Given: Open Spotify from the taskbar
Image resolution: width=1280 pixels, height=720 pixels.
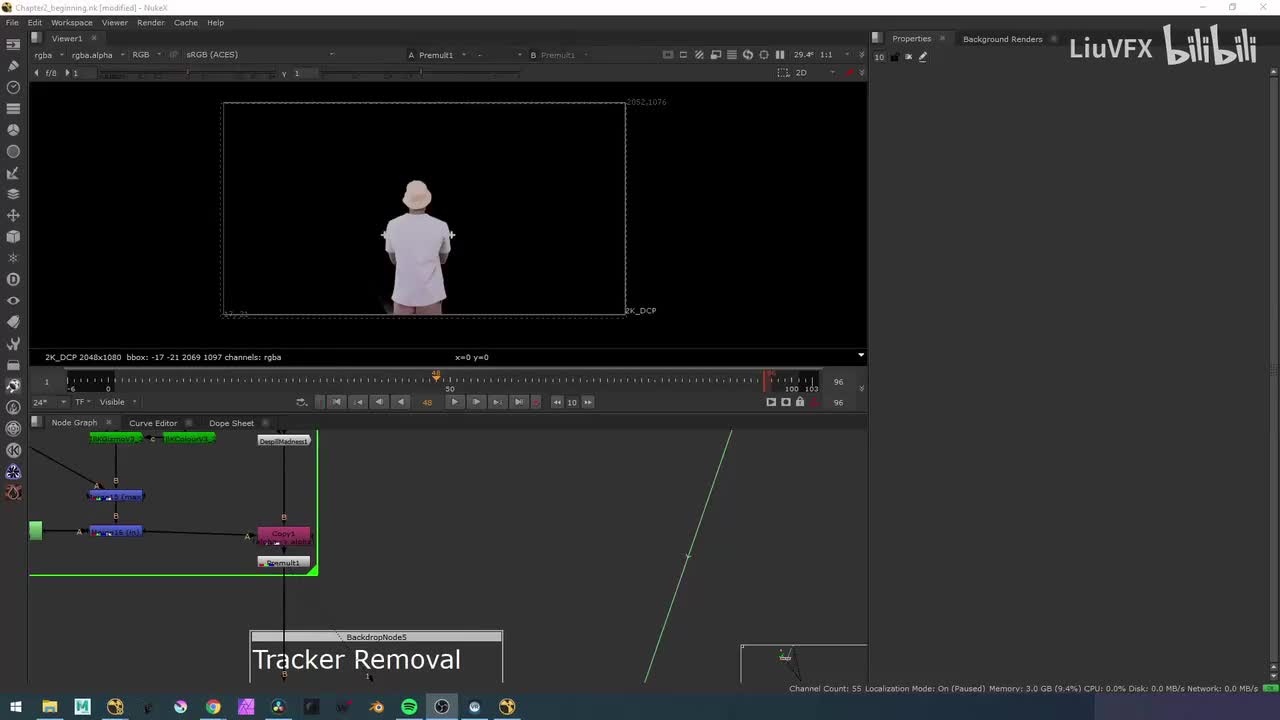Looking at the screenshot, I should tap(409, 707).
